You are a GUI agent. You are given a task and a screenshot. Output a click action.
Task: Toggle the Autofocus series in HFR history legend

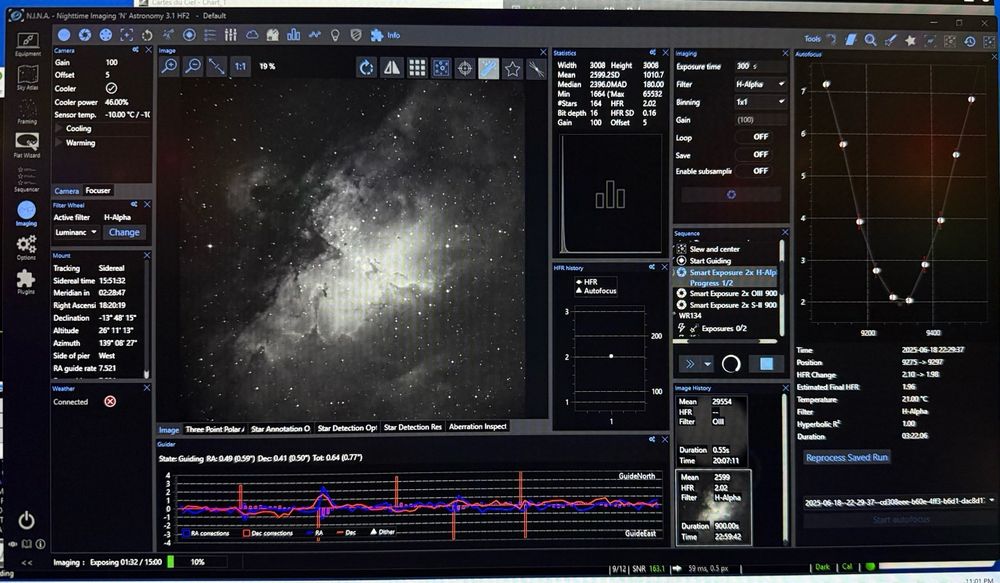596,291
